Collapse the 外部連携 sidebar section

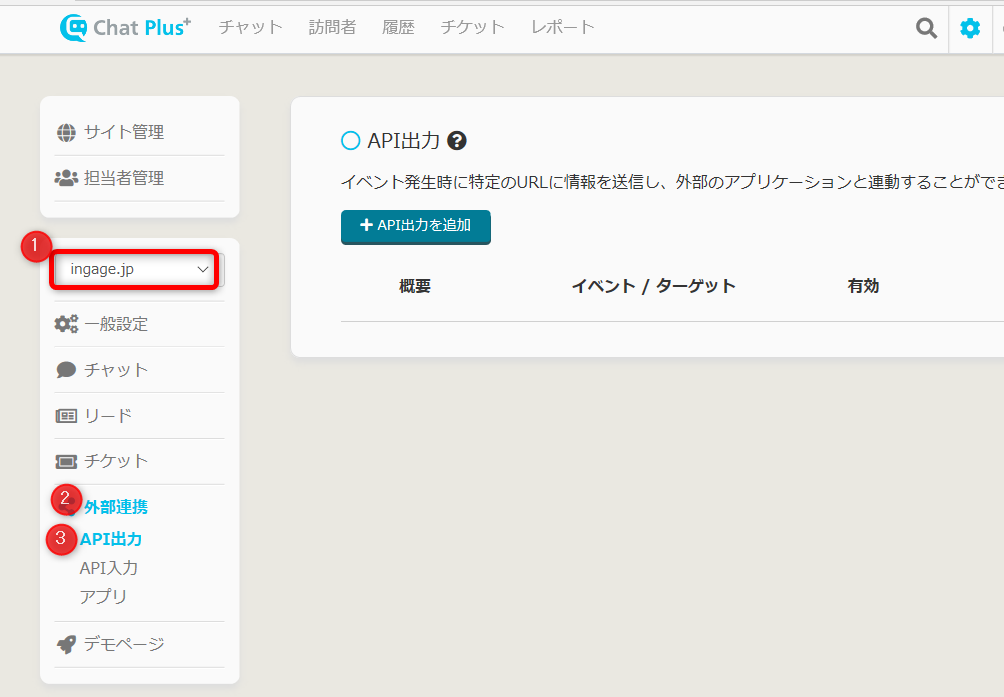[115, 507]
